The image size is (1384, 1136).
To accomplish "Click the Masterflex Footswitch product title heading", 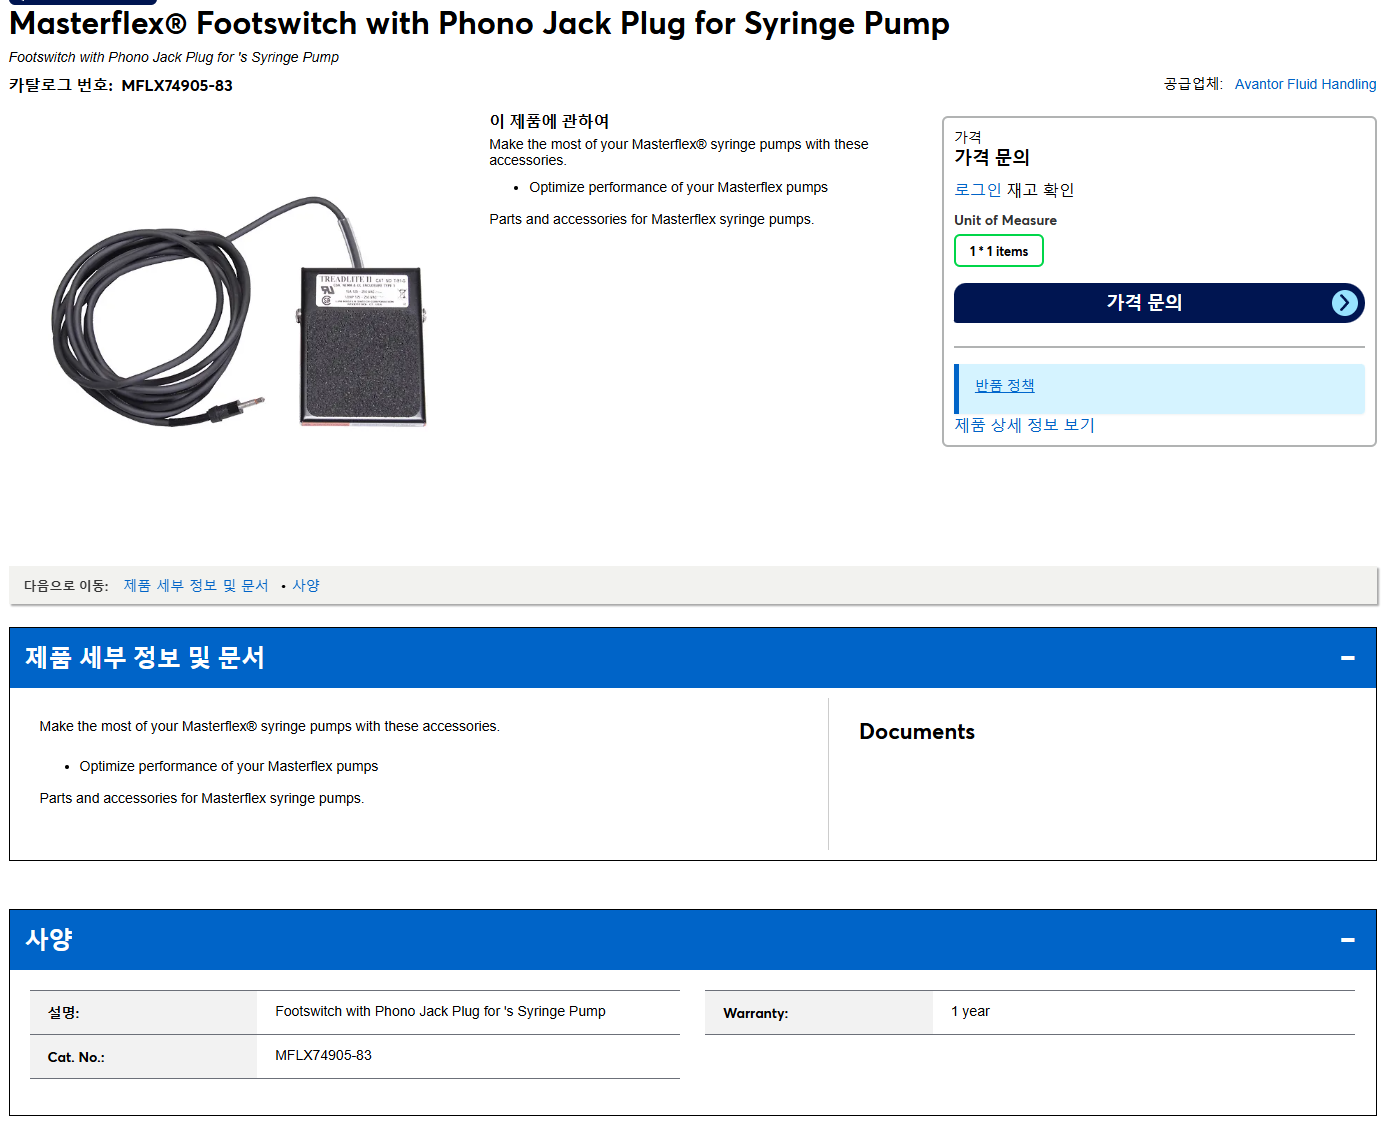I will point(479,23).
